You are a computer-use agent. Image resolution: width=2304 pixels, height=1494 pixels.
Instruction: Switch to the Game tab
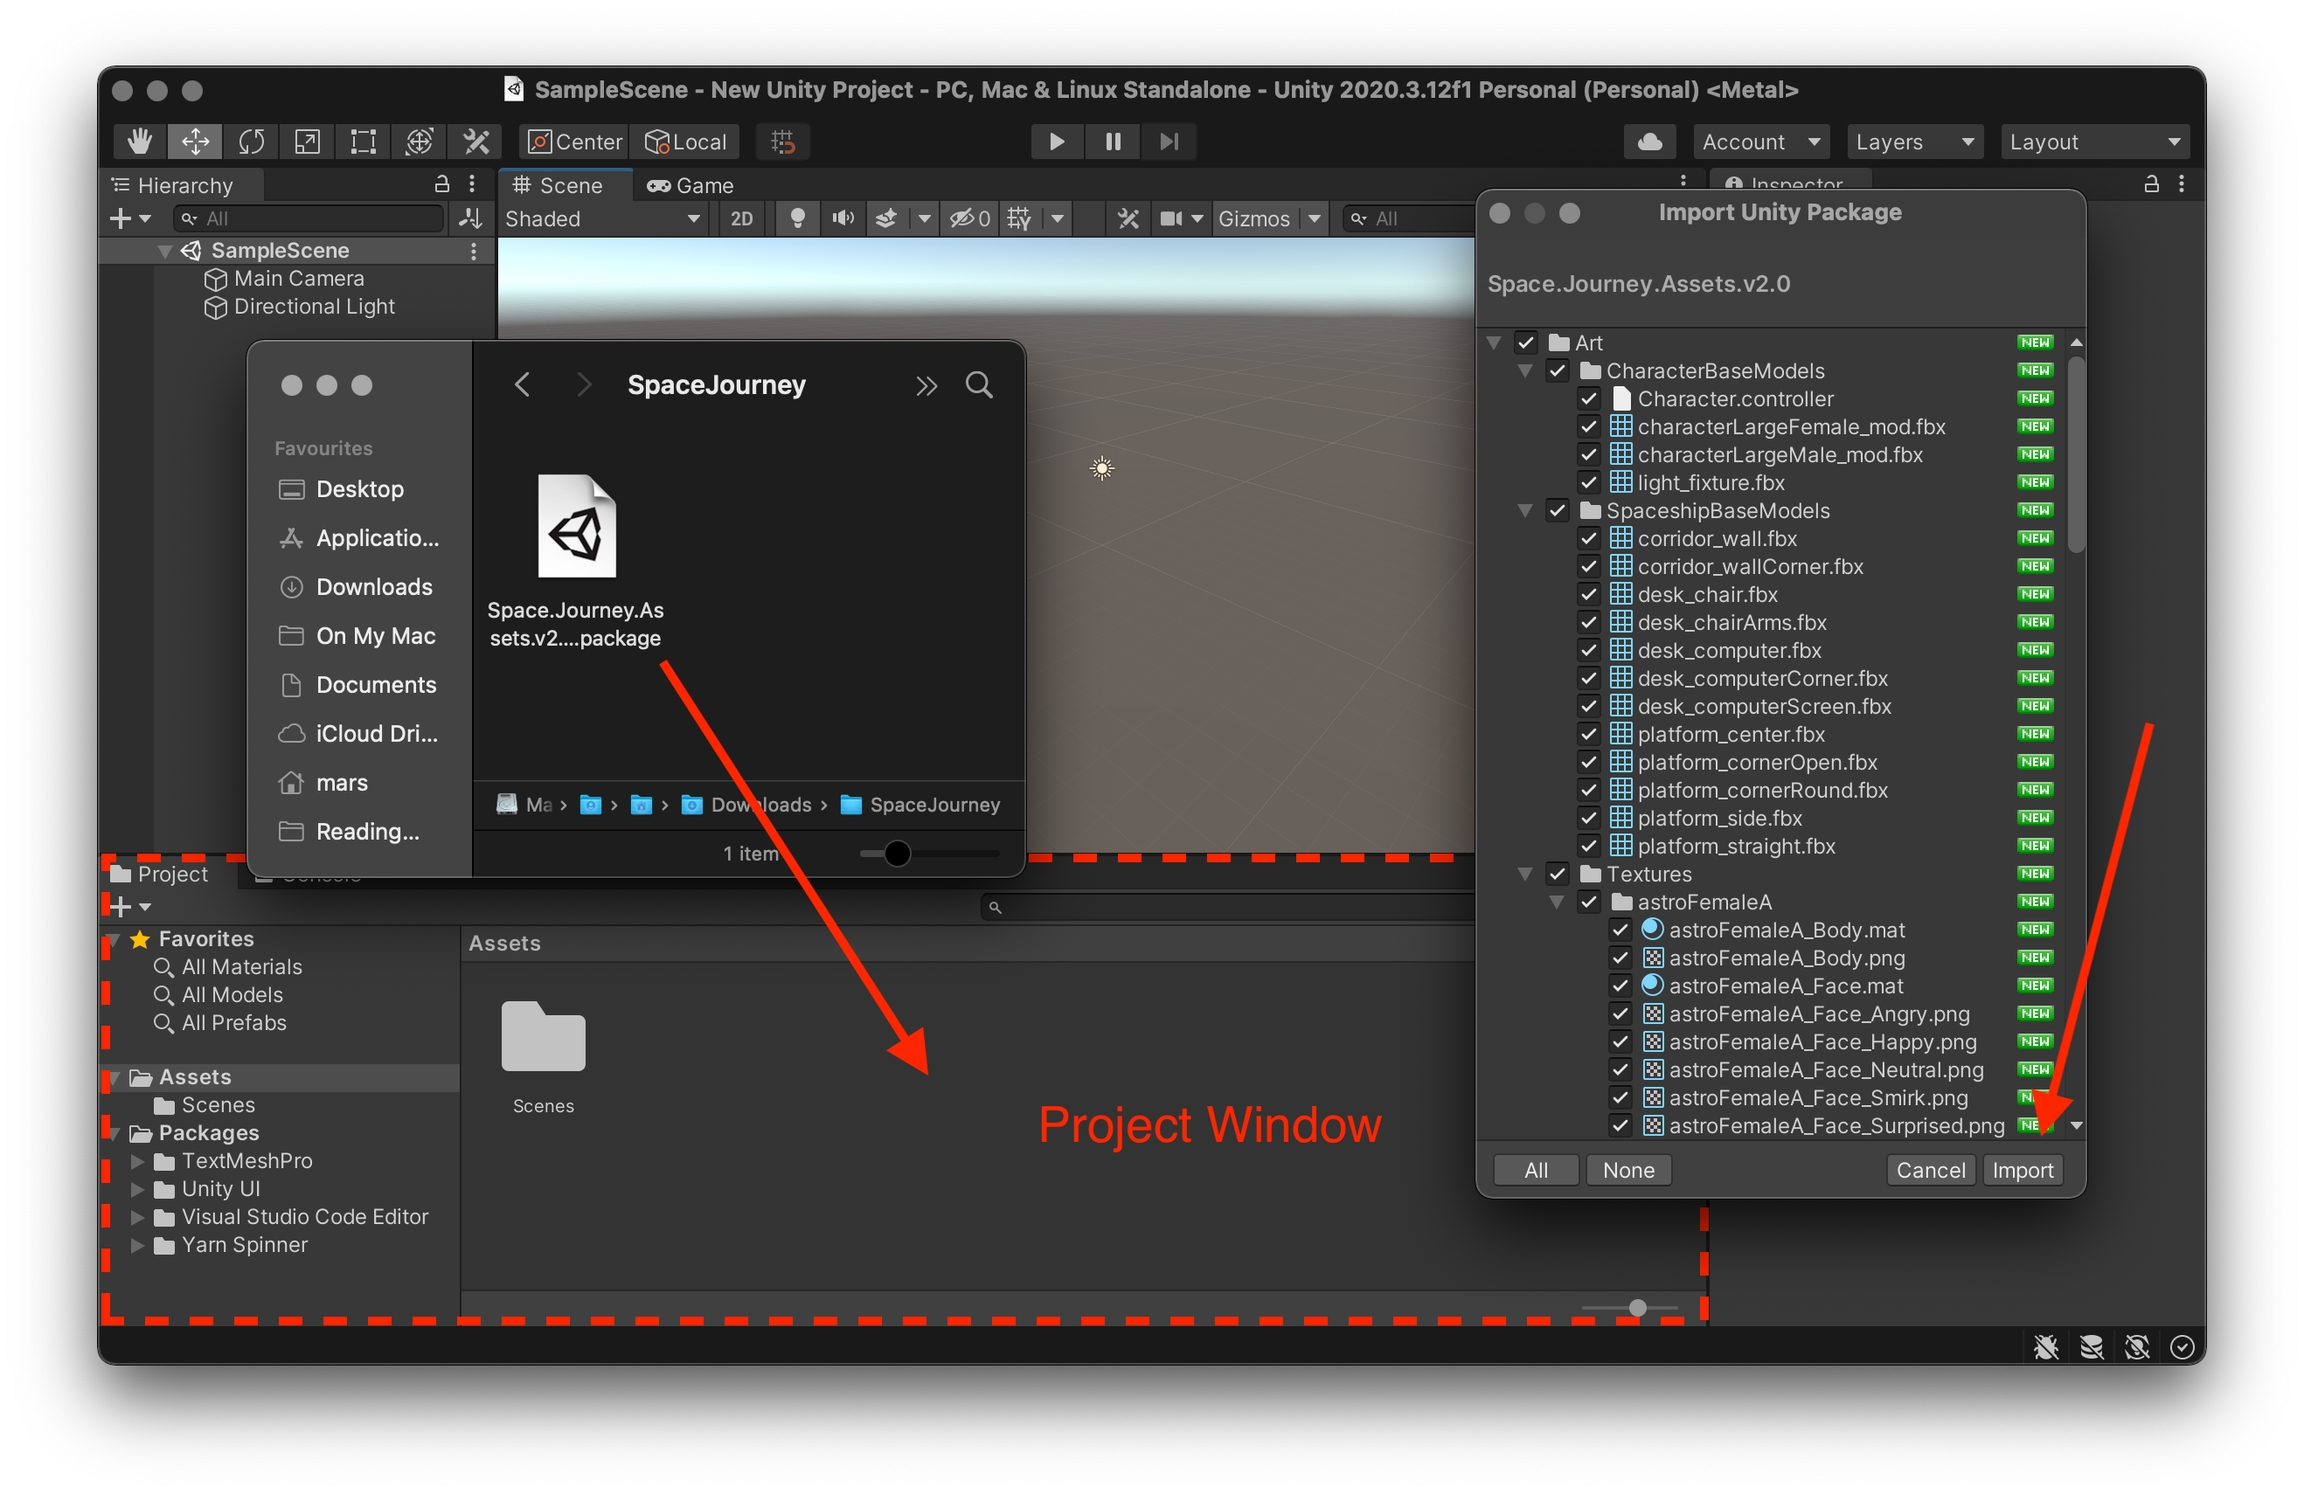coord(691,185)
